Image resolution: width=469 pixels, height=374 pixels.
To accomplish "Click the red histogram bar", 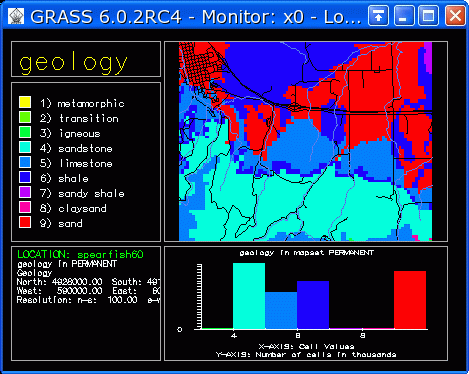I will (410, 300).
